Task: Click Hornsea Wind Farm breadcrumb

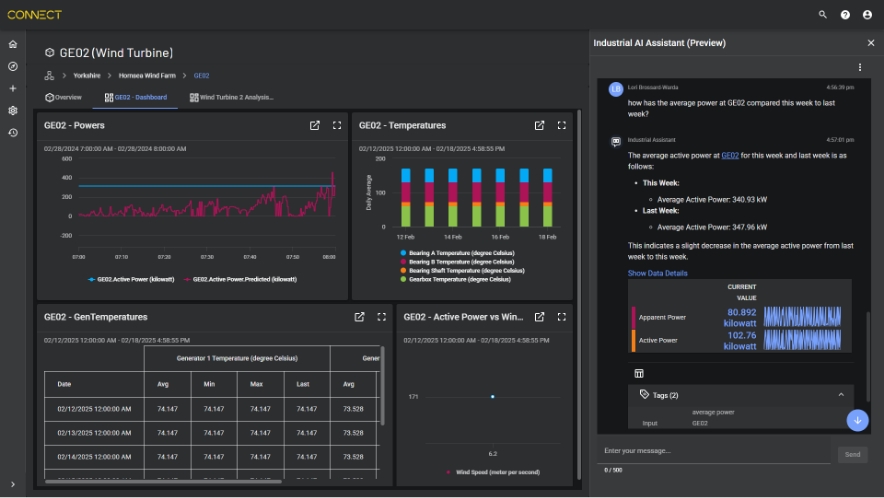Action: (147, 76)
